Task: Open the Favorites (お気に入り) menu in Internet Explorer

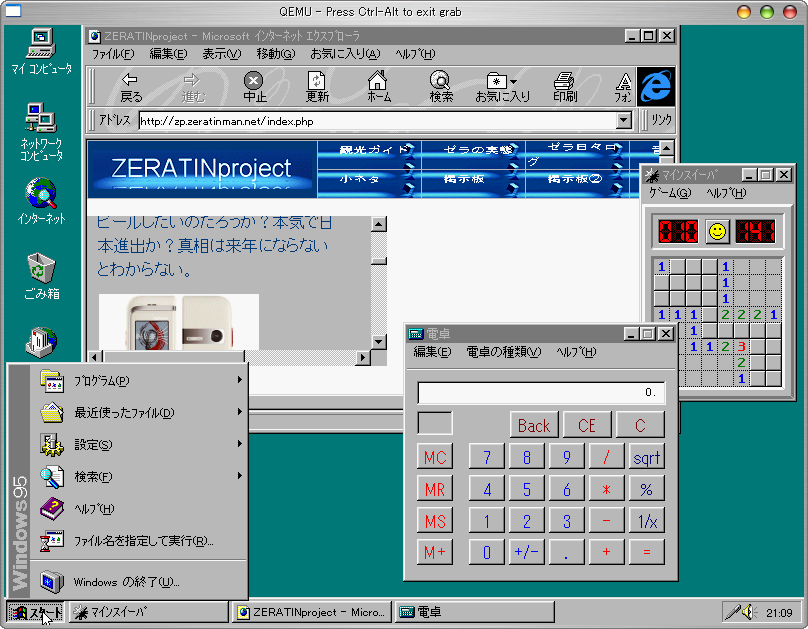Action: coord(345,54)
